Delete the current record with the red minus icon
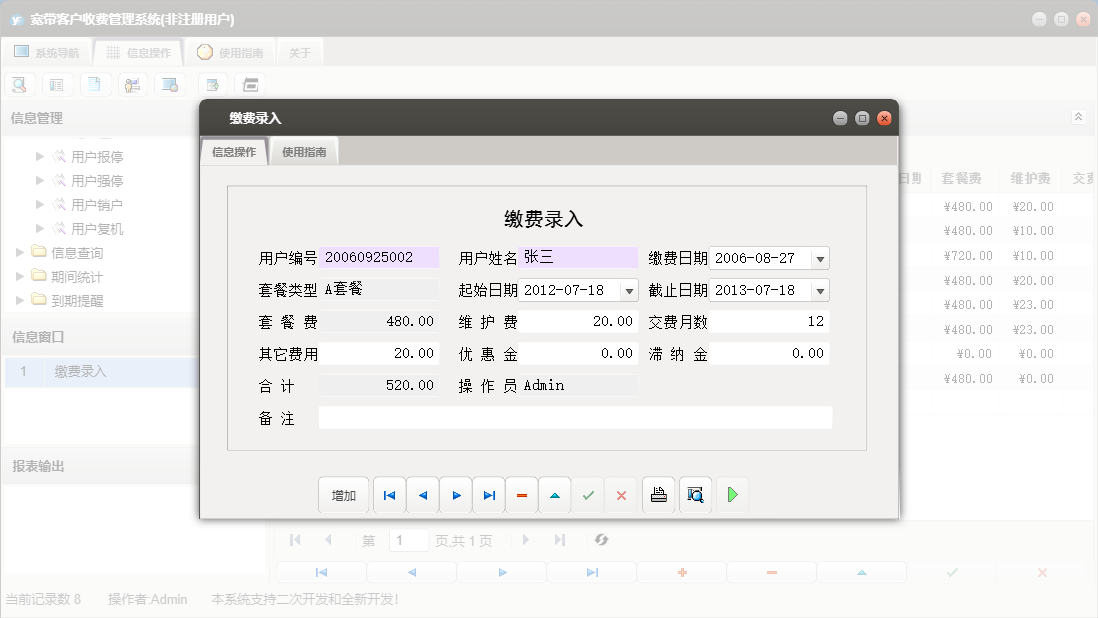Viewport: 1098px width, 618px height. tap(521, 494)
